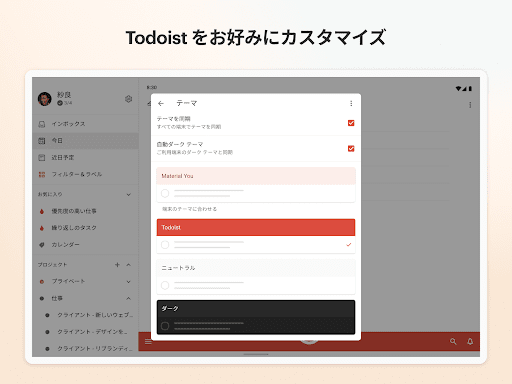Select the red Todoist theme header

(256, 227)
